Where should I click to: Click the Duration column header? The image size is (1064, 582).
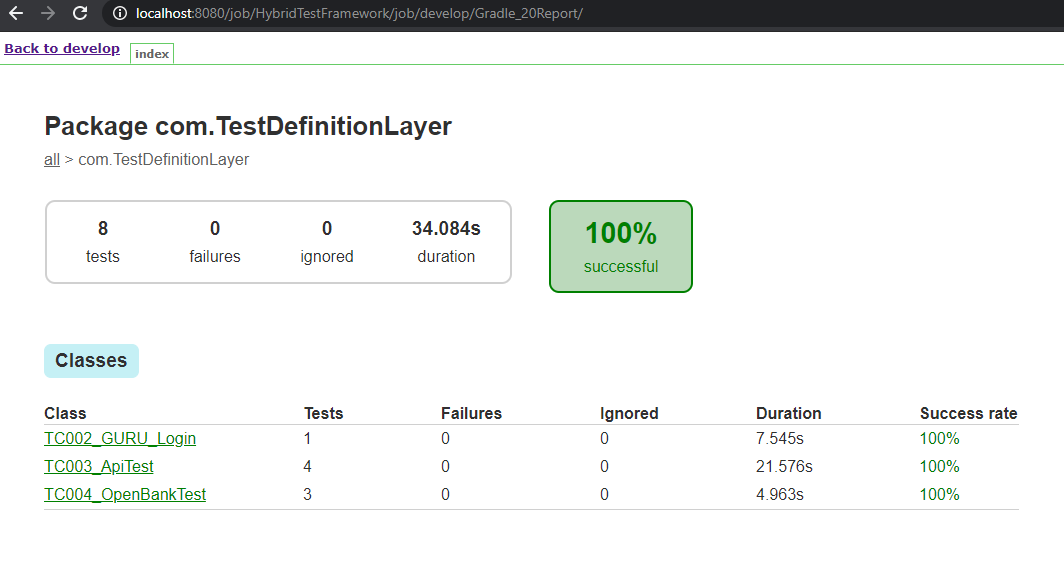tap(788, 413)
